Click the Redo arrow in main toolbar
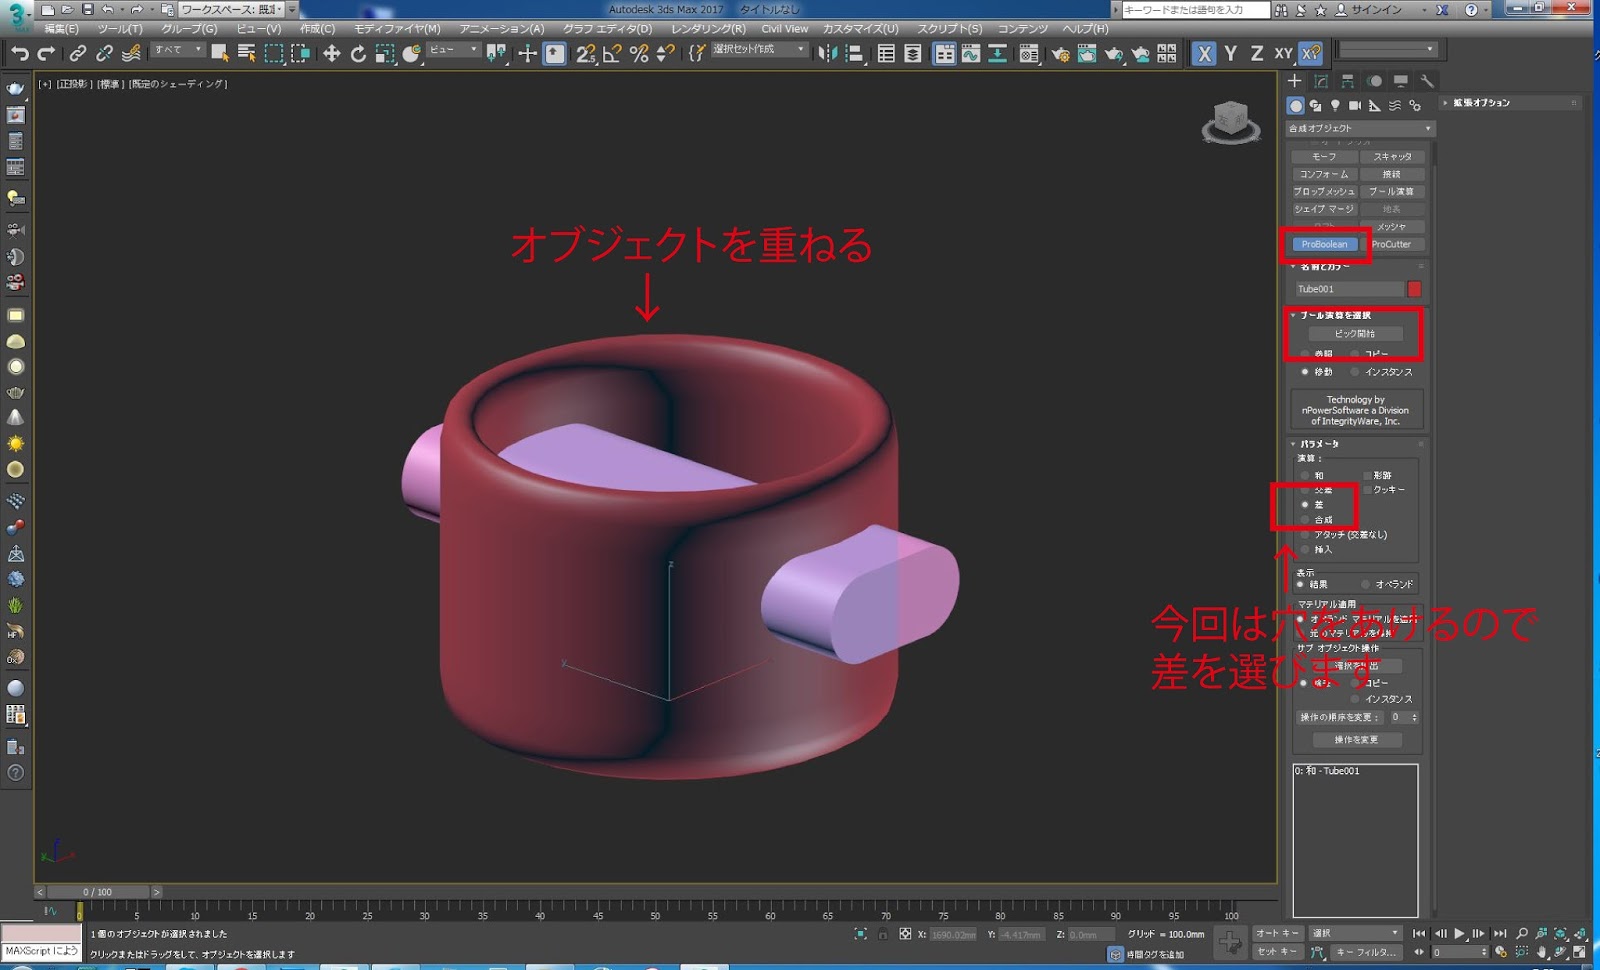Image resolution: width=1600 pixels, height=970 pixels. coord(46,54)
